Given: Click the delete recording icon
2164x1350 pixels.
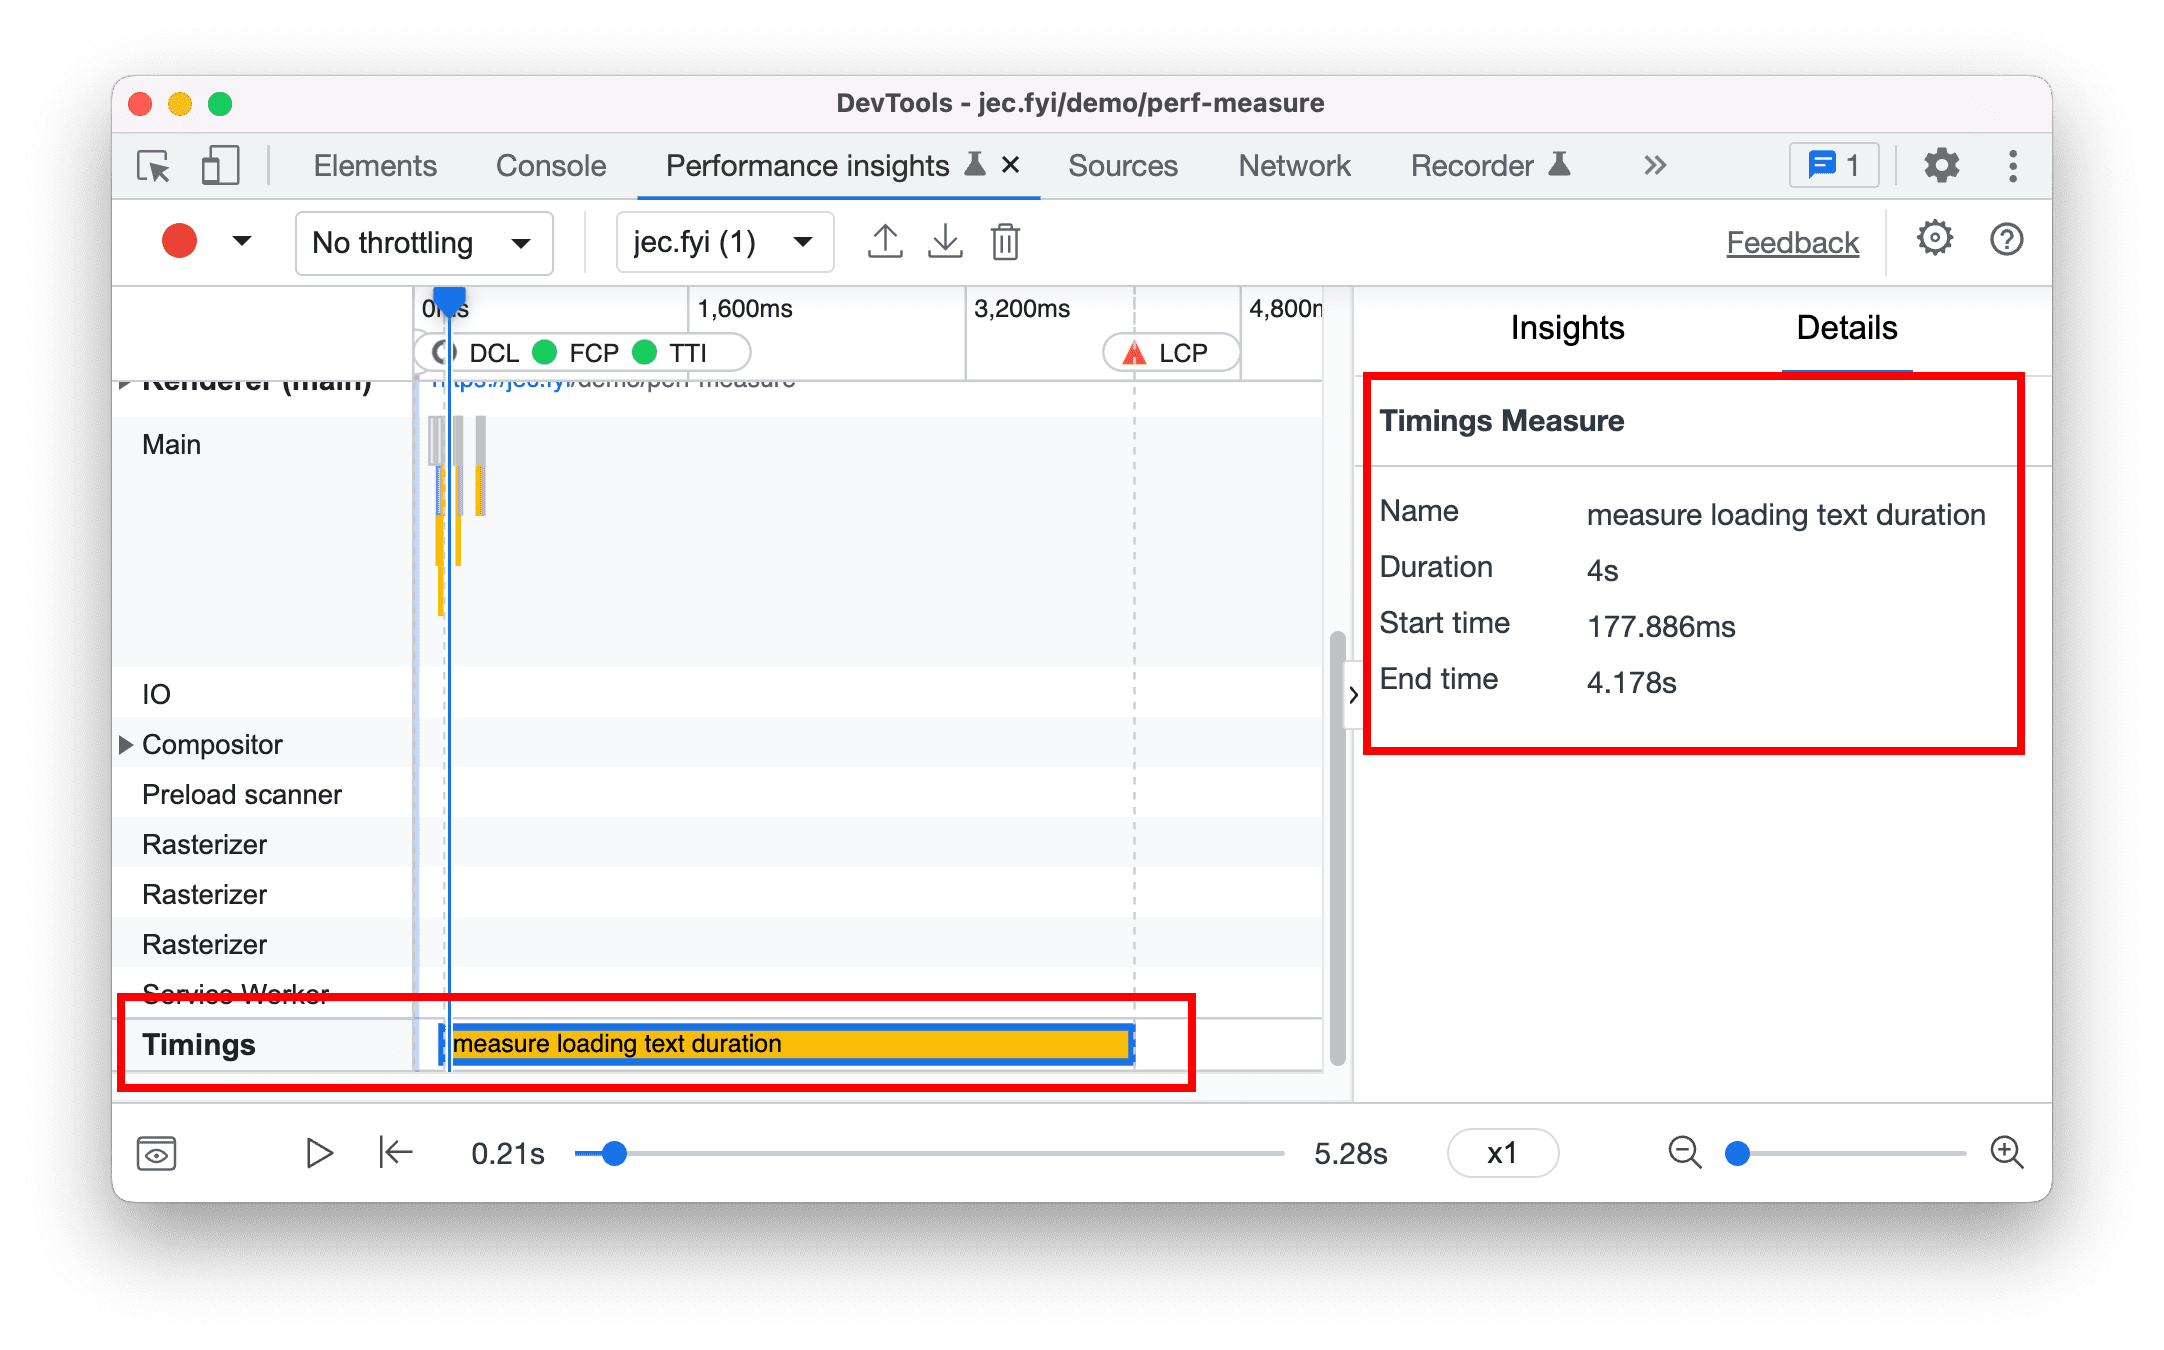Looking at the screenshot, I should pyautogui.click(x=1006, y=241).
